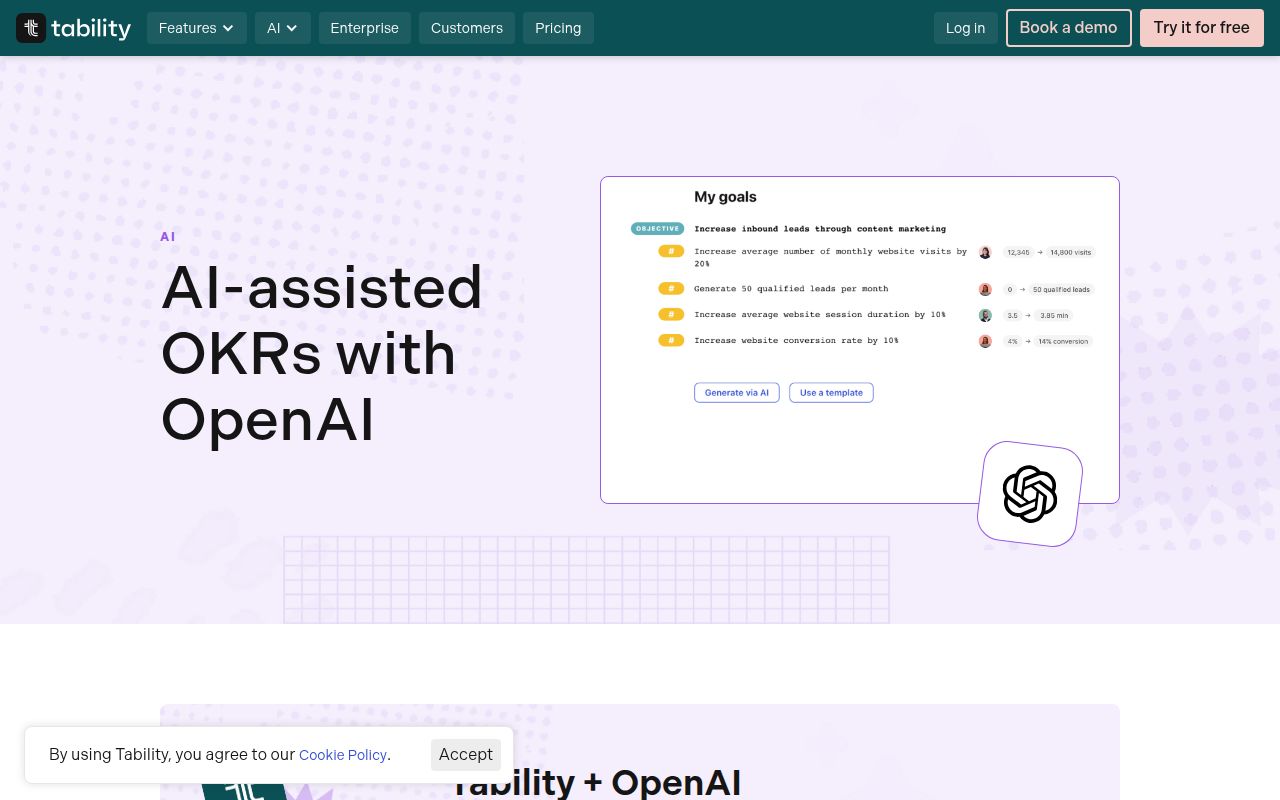This screenshot has height=800, width=1280.
Task: Click the "0 → 50 qualified leads" value chip
Action: click(x=1048, y=289)
